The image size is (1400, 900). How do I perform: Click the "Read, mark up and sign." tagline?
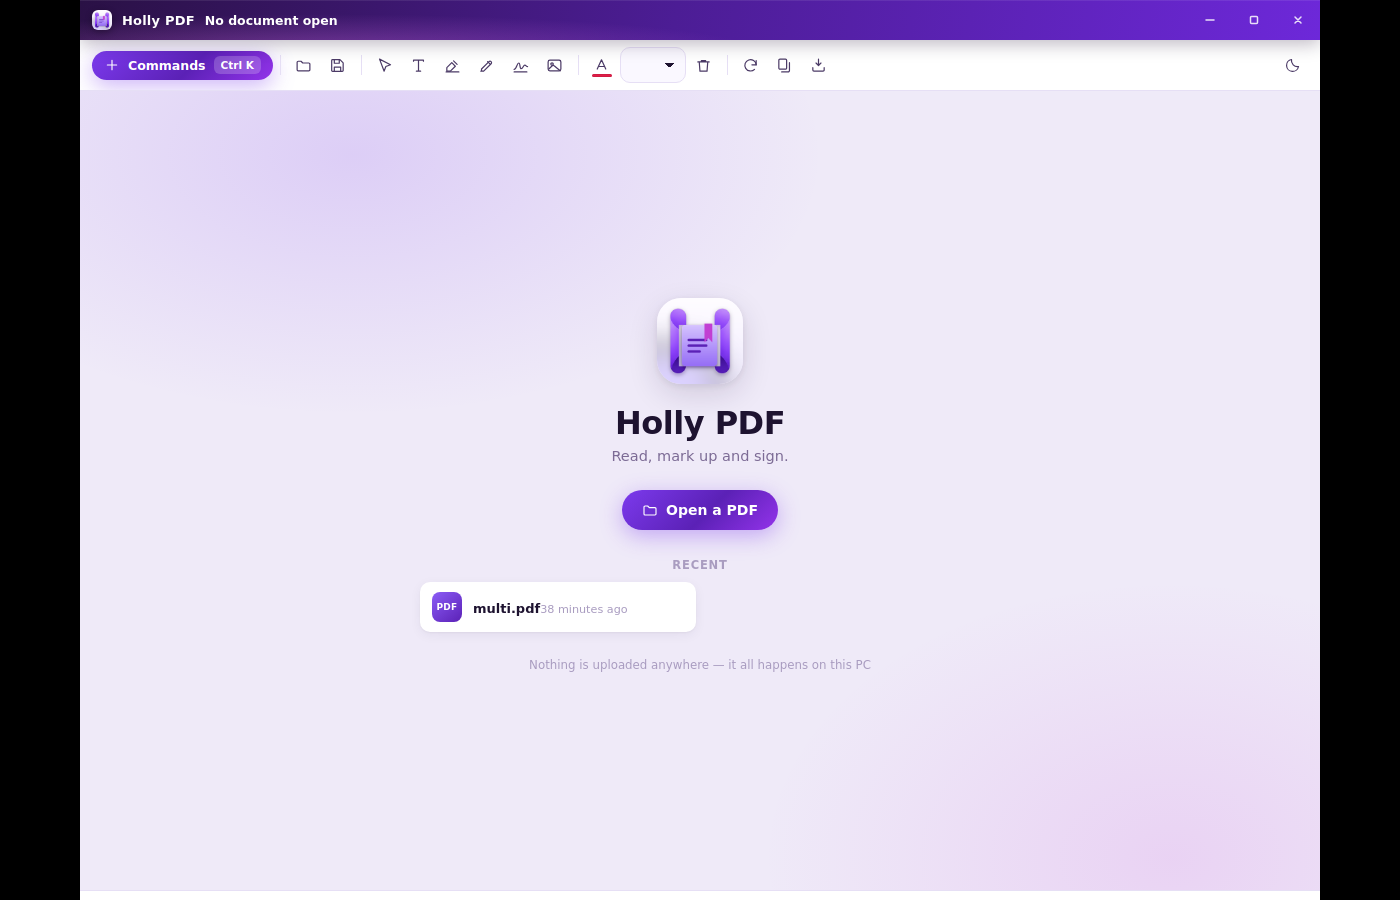700,456
